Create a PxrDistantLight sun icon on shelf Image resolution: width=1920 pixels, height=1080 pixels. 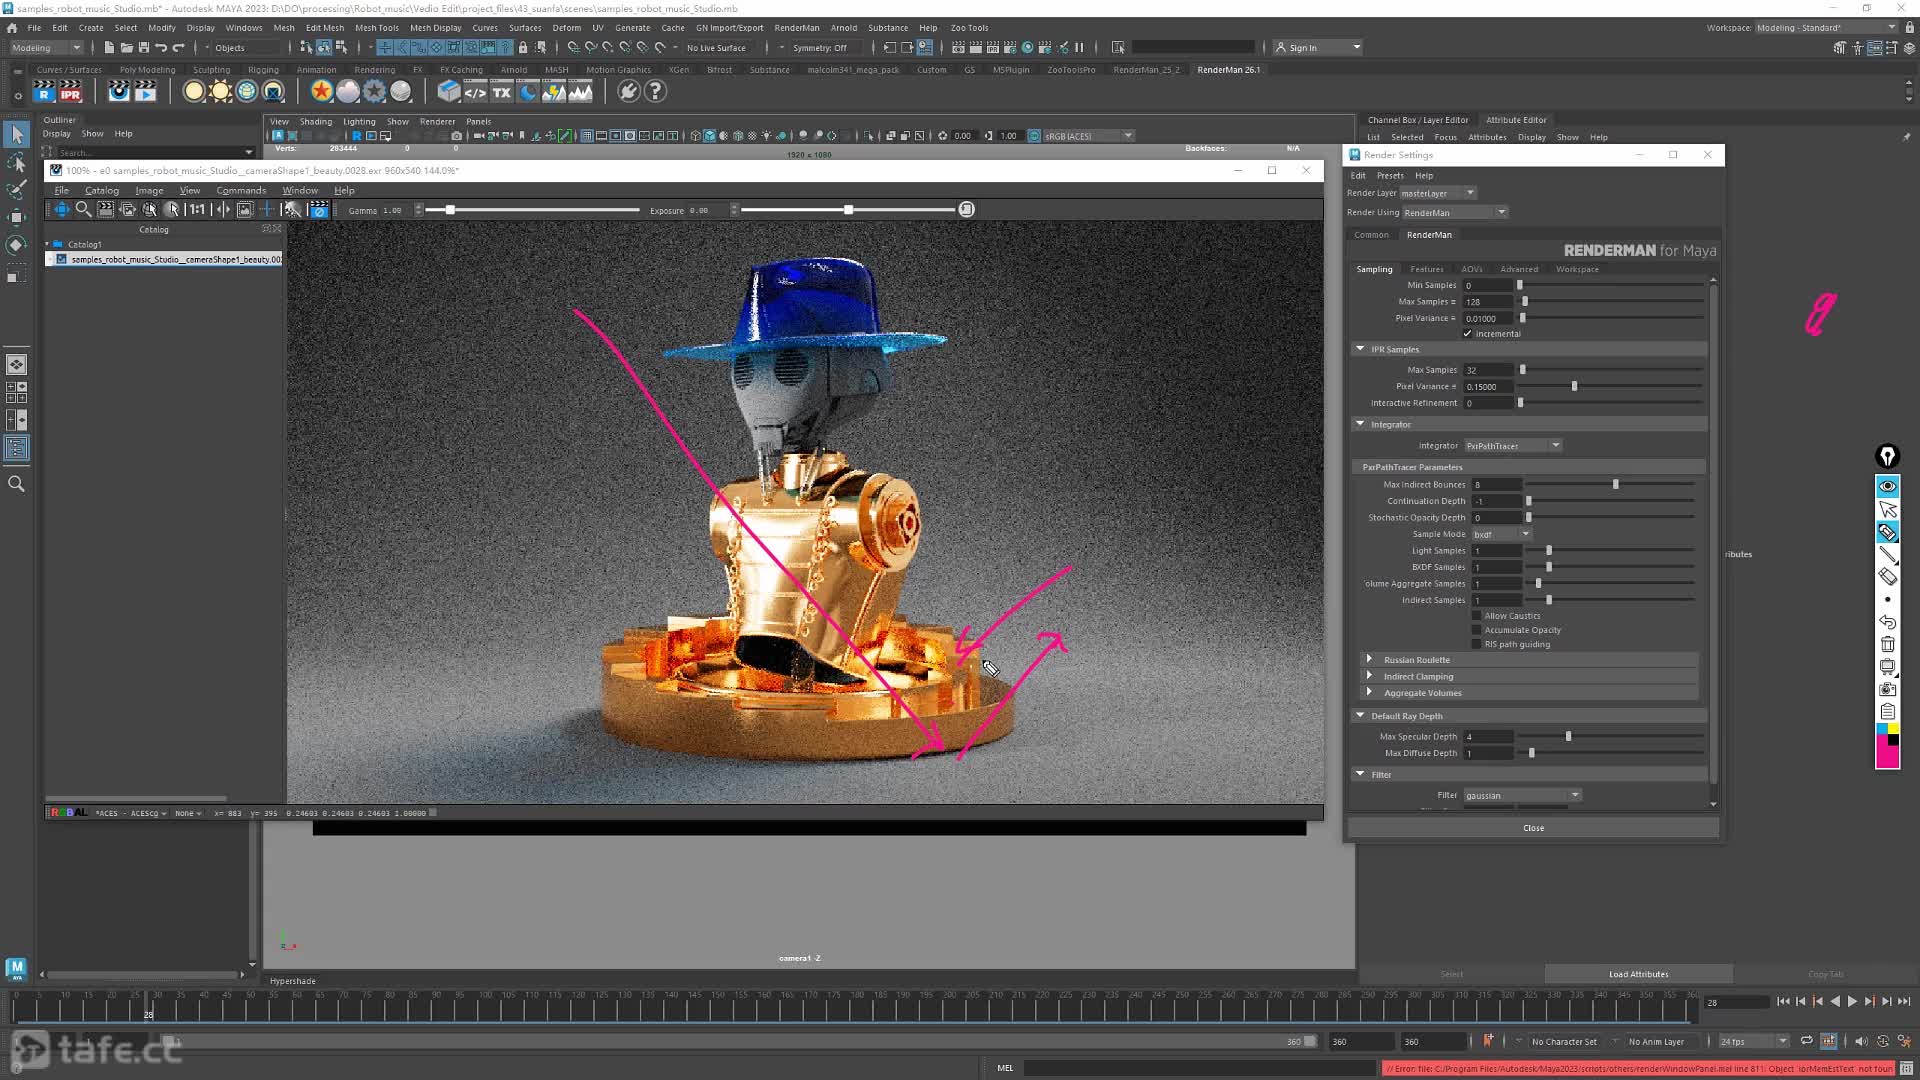[x=220, y=92]
